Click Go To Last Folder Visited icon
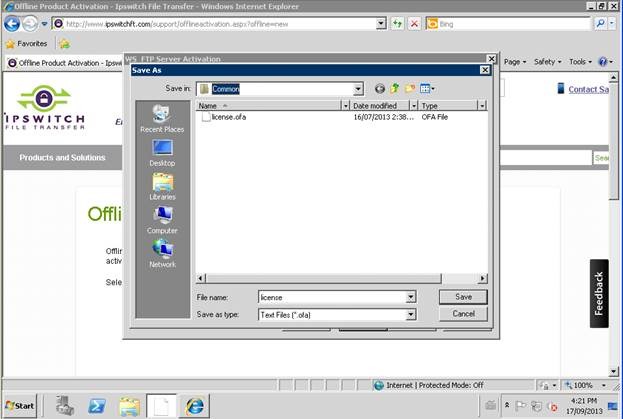Viewport: 623px width, 419px height. click(x=379, y=89)
